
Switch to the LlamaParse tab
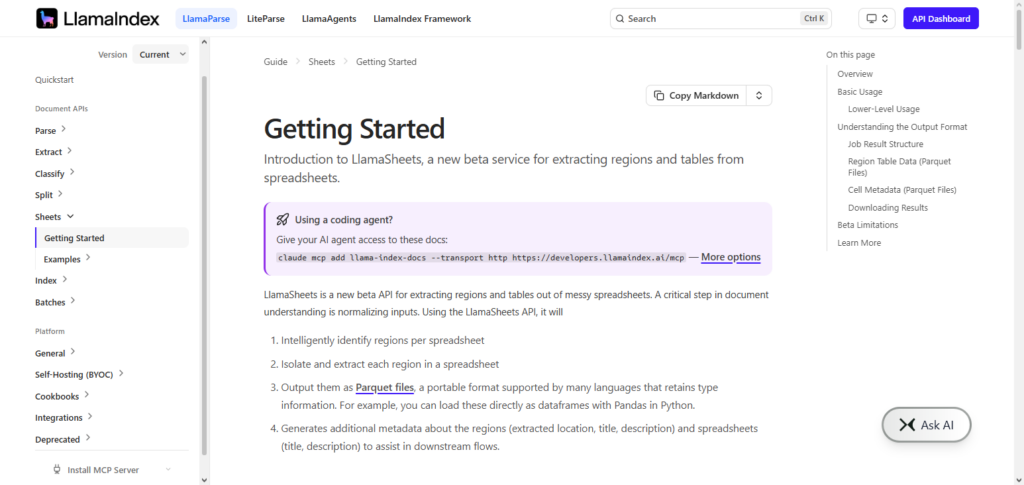206,19
